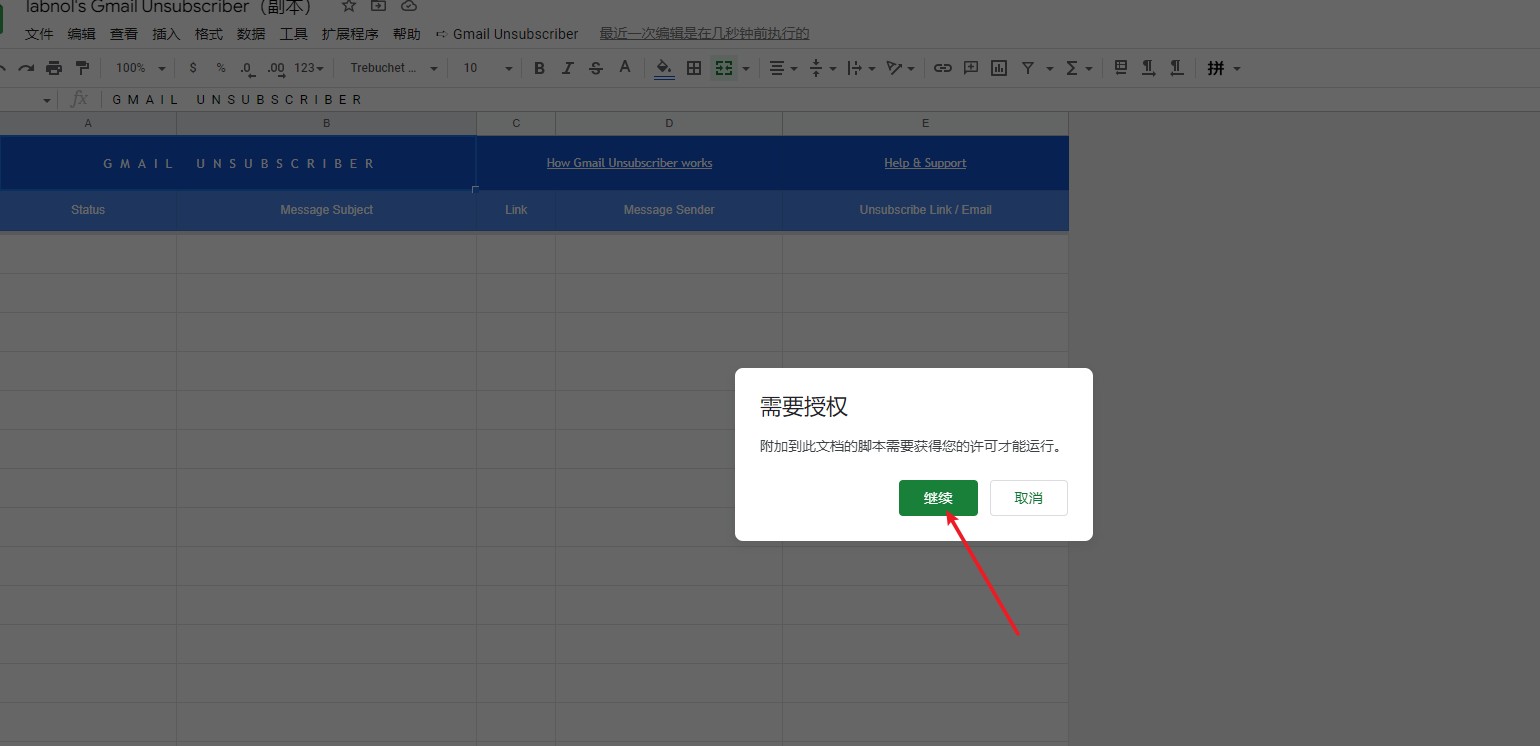Open the vertical align dropdown
Screen dimensions: 1540x746
click(821, 68)
